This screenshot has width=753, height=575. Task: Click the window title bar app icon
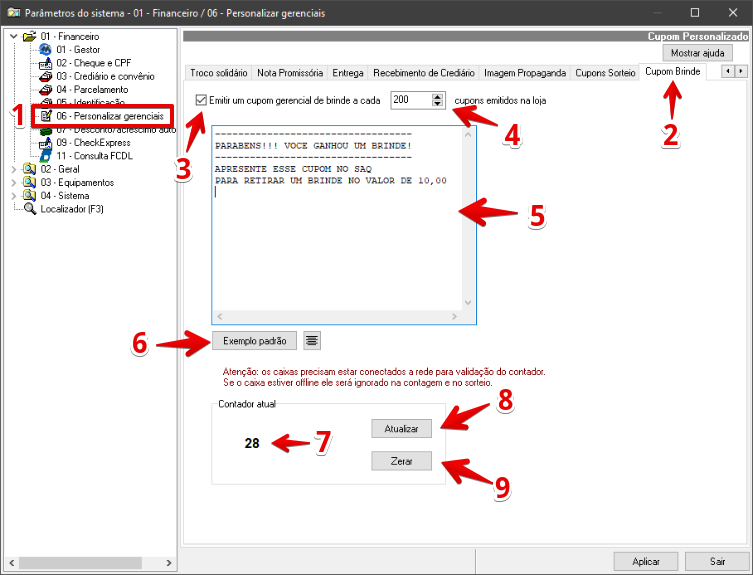point(13,12)
